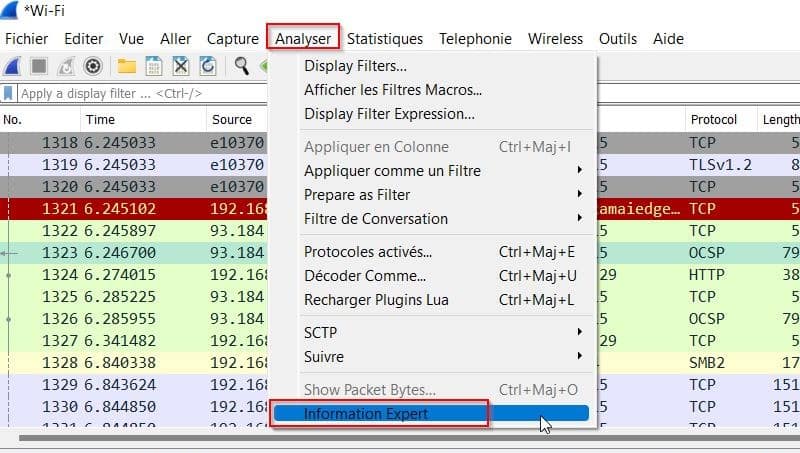Image resolution: width=800 pixels, height=453 pixels.
Task: Click the horizontal scrollbar of packet list
Action: click(x=408, y=438)
